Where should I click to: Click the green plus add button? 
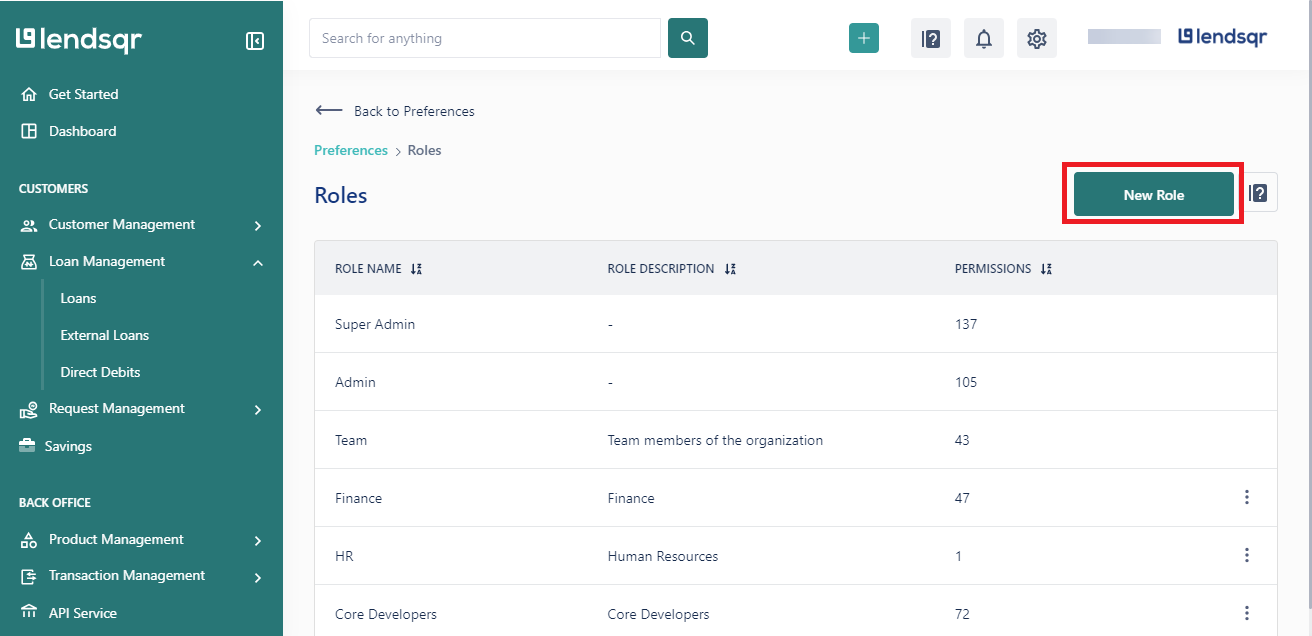(x=864, y=38)
